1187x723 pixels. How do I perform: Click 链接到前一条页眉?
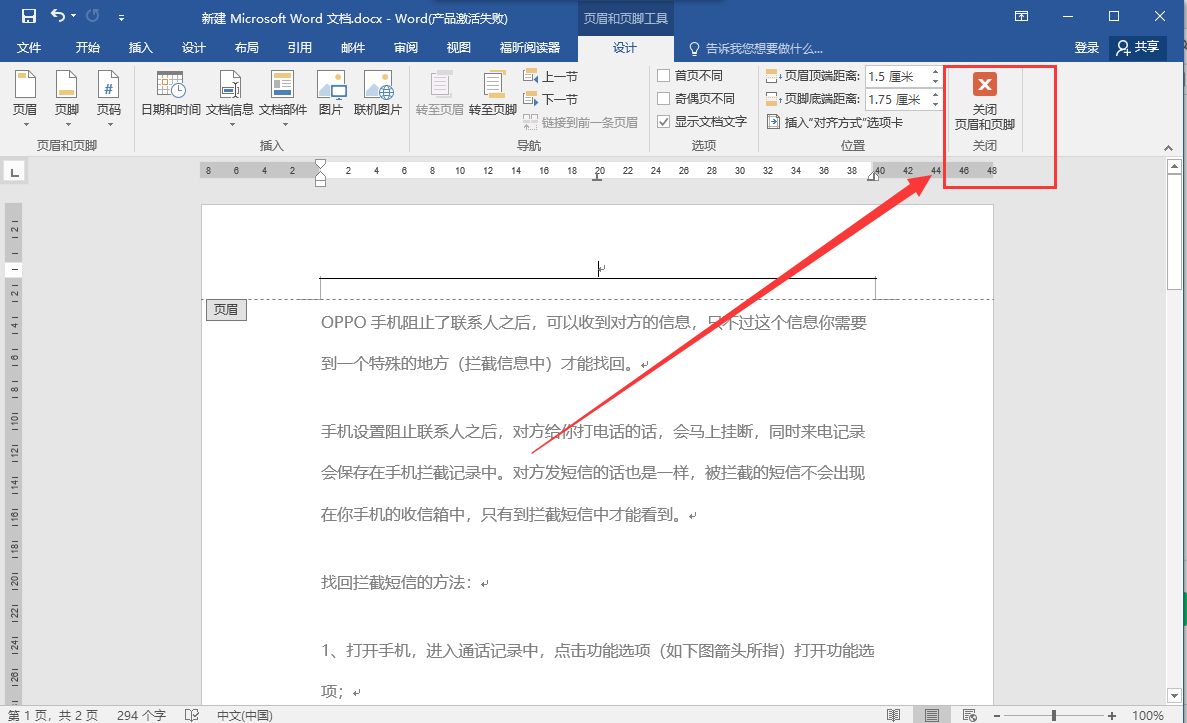581,122
